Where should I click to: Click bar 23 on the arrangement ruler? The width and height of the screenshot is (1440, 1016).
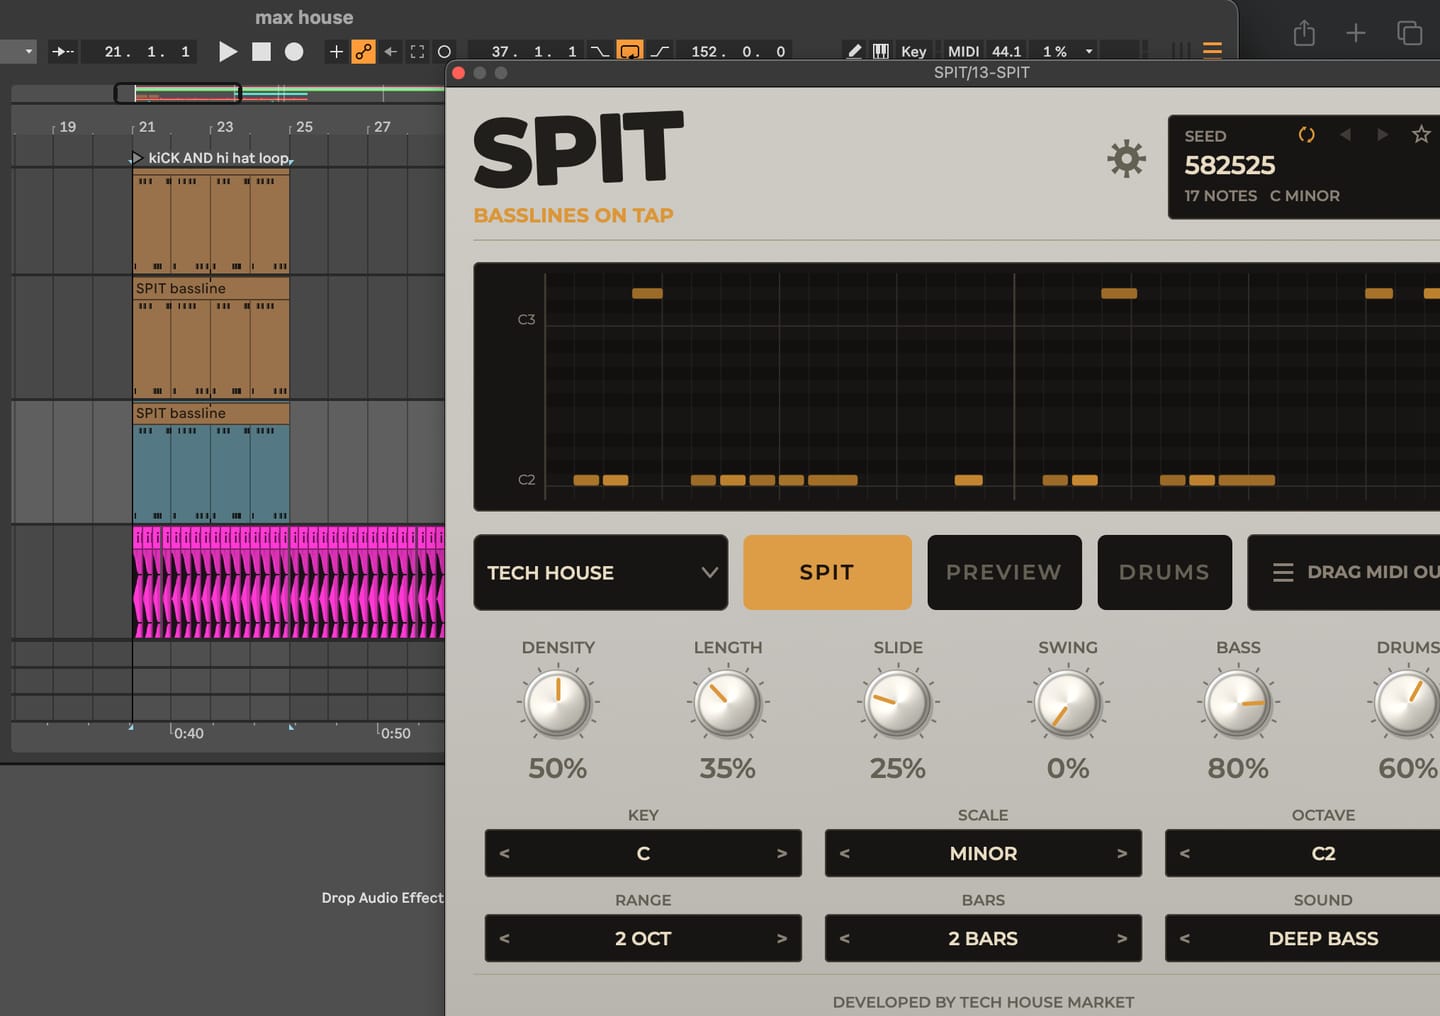(224, 127)
